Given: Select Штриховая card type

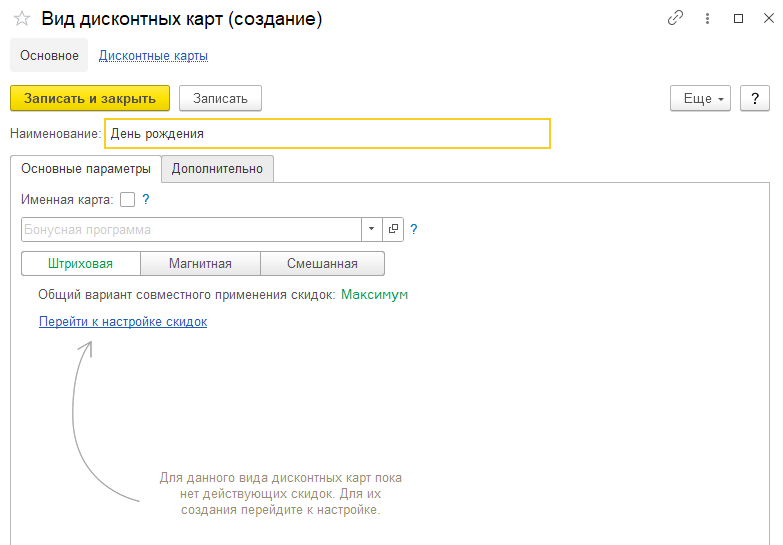Looking at the screenshot, I should pyautogui.click(x=80, y=263).
